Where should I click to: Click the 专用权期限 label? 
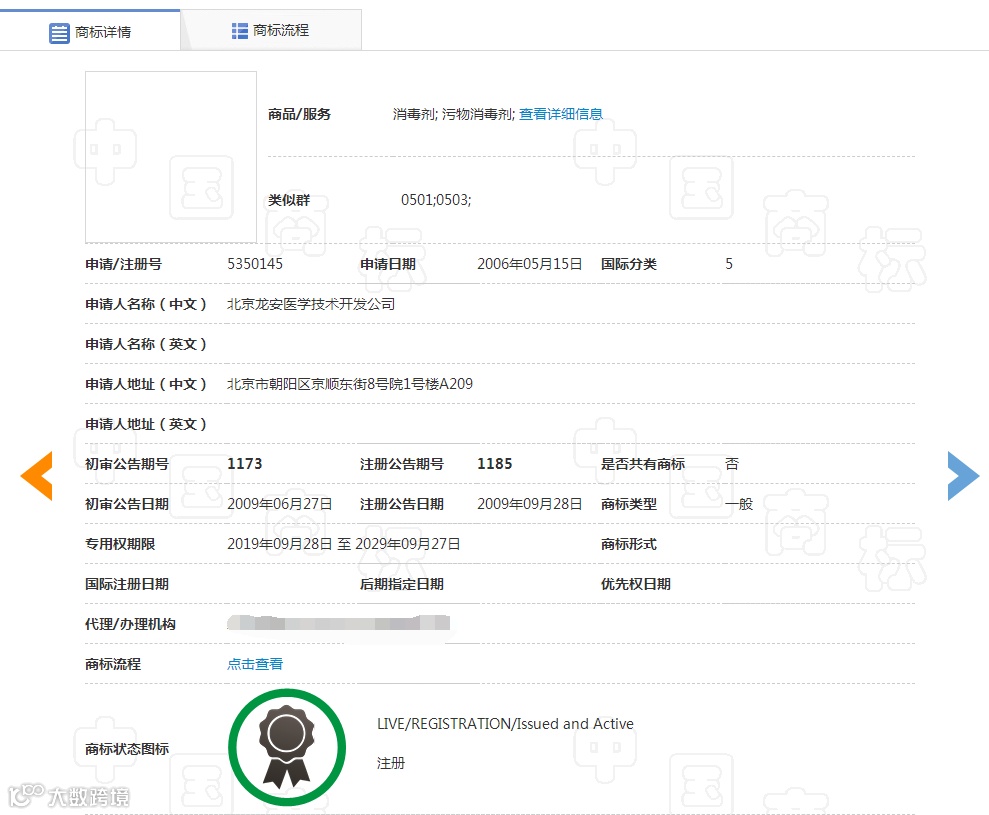point(120,544)
